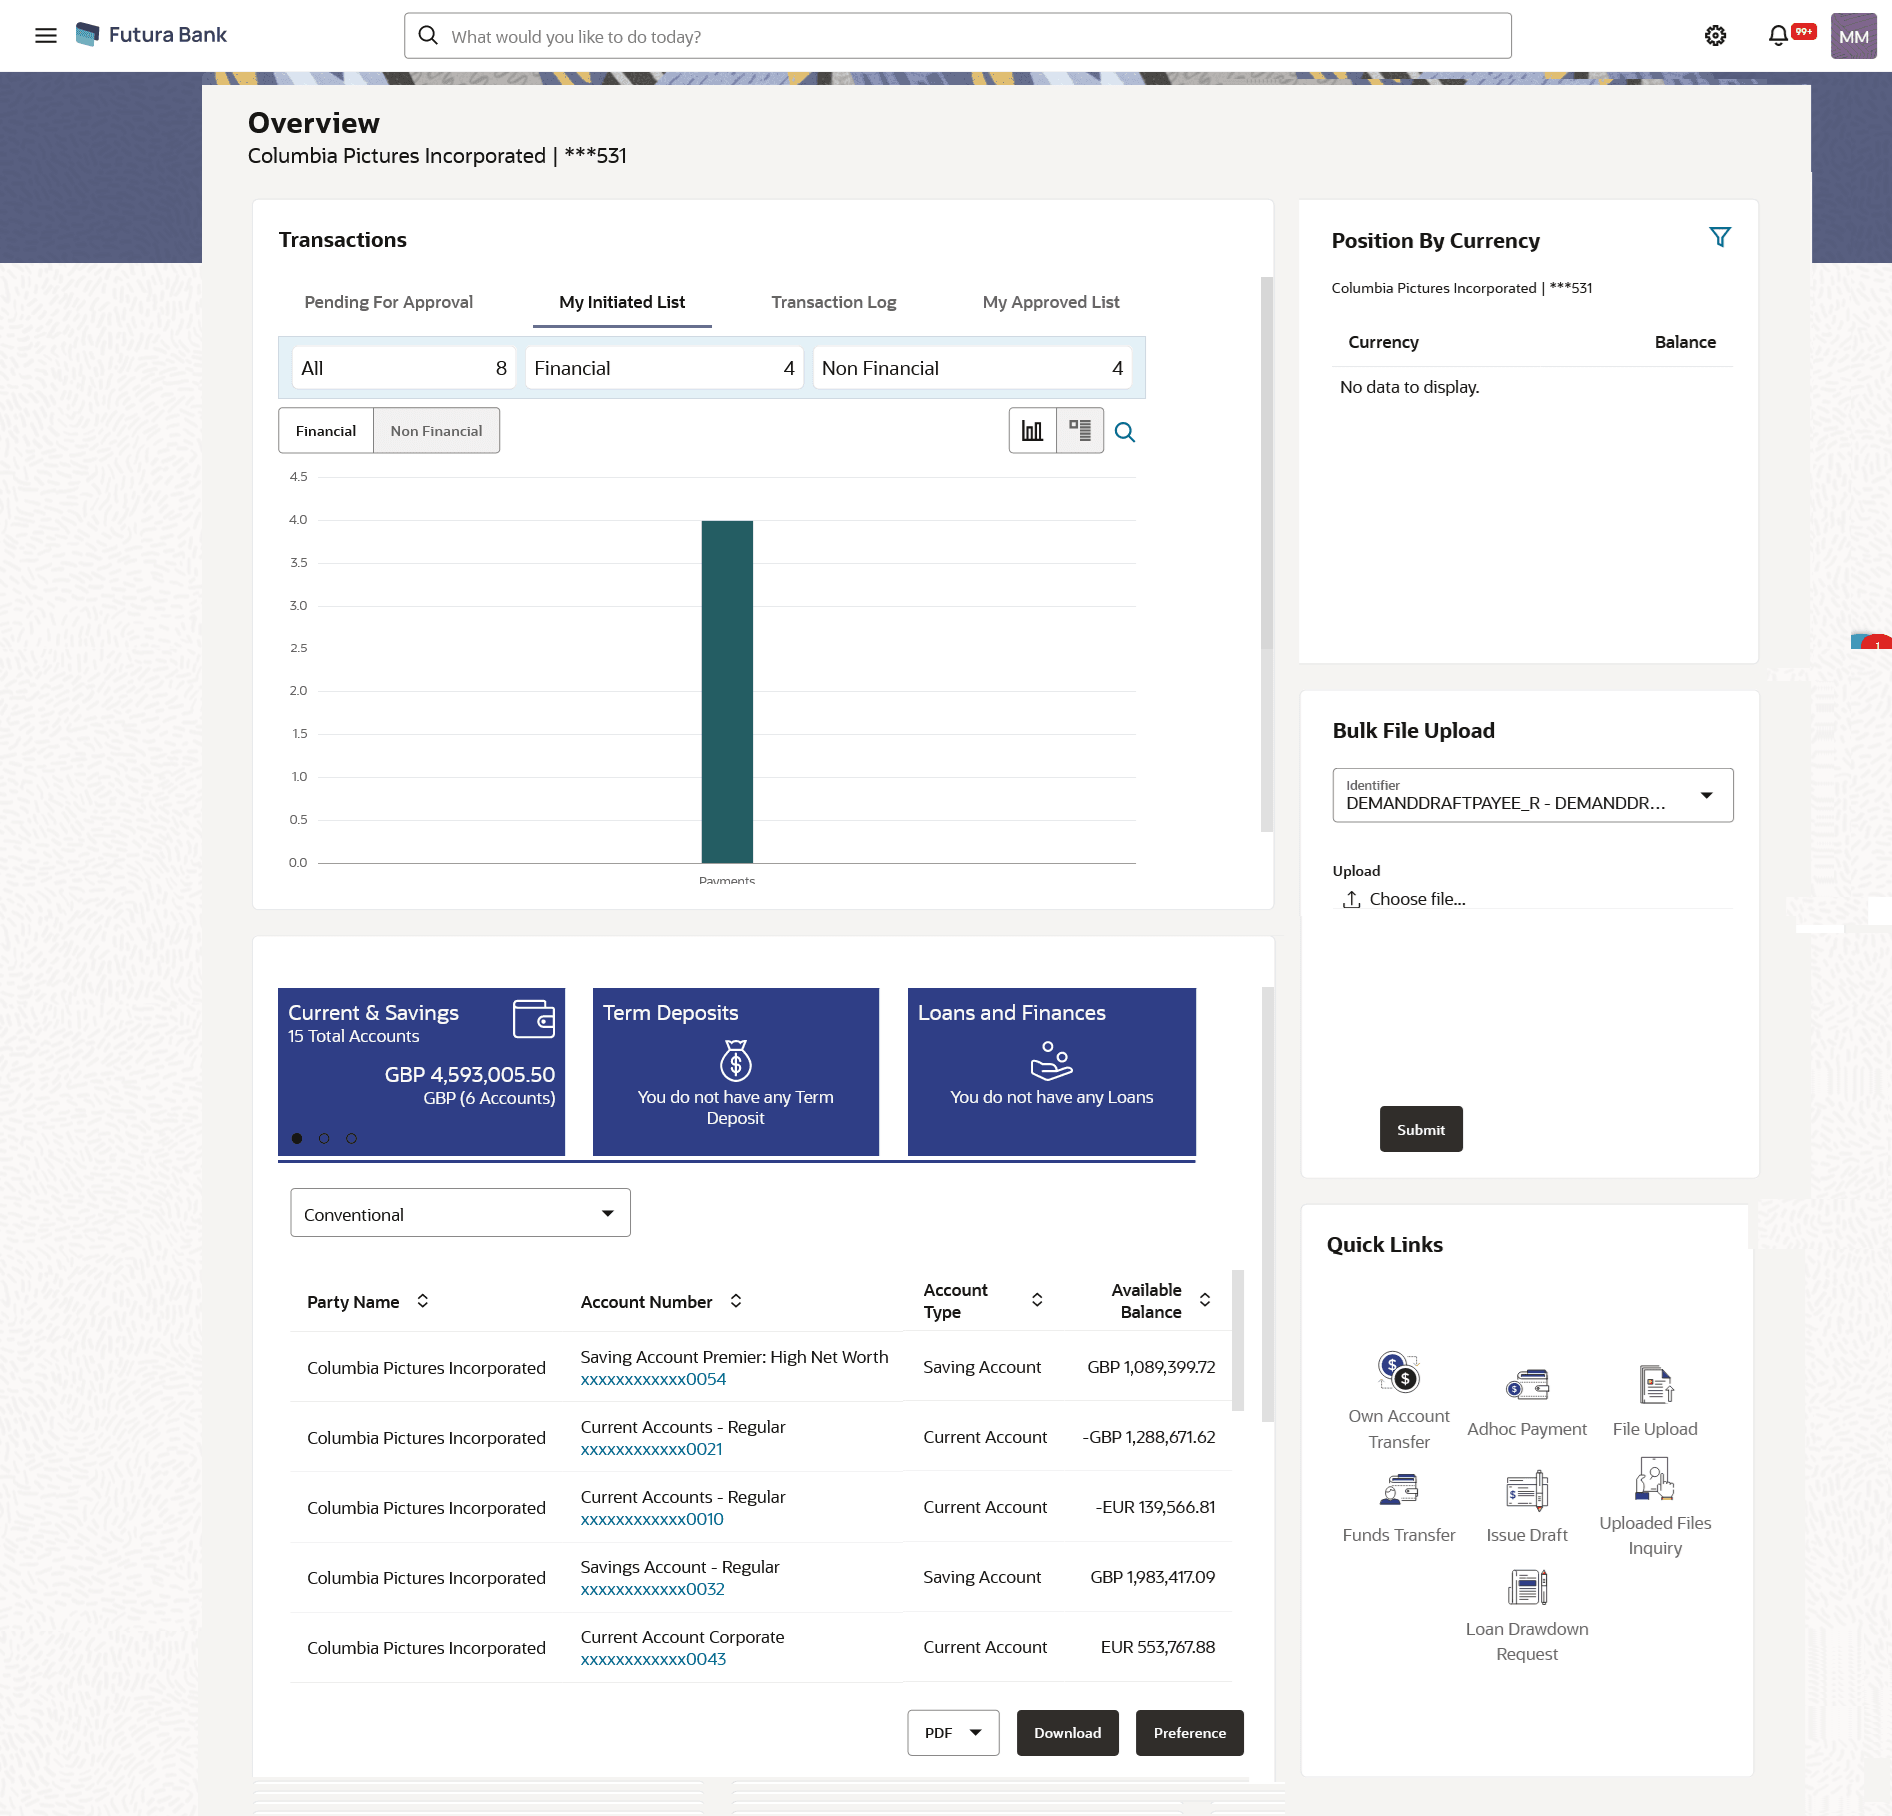Select the Term Deposits card
The image size is (1892, 1816).
(x=736, y=1072)
